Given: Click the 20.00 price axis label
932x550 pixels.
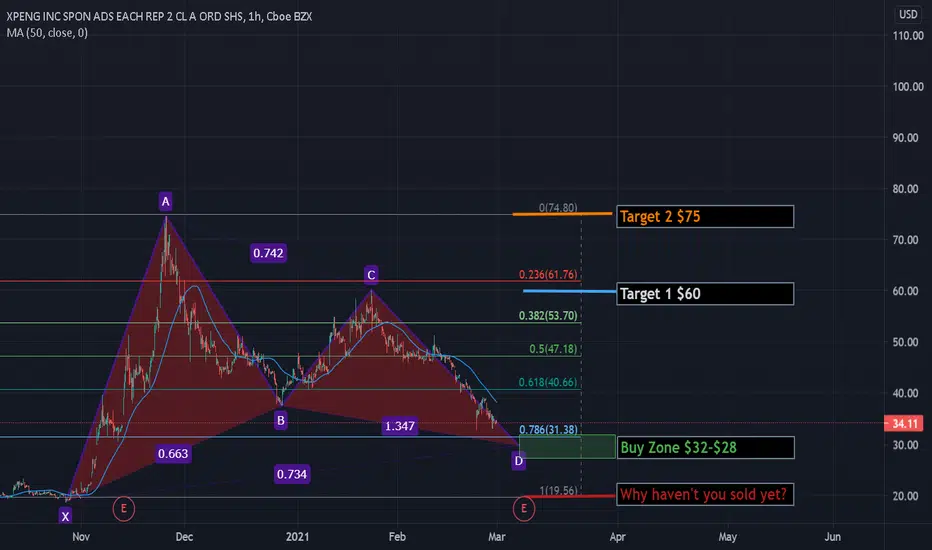Looking at the screenshot, I should tap(905, 496).
